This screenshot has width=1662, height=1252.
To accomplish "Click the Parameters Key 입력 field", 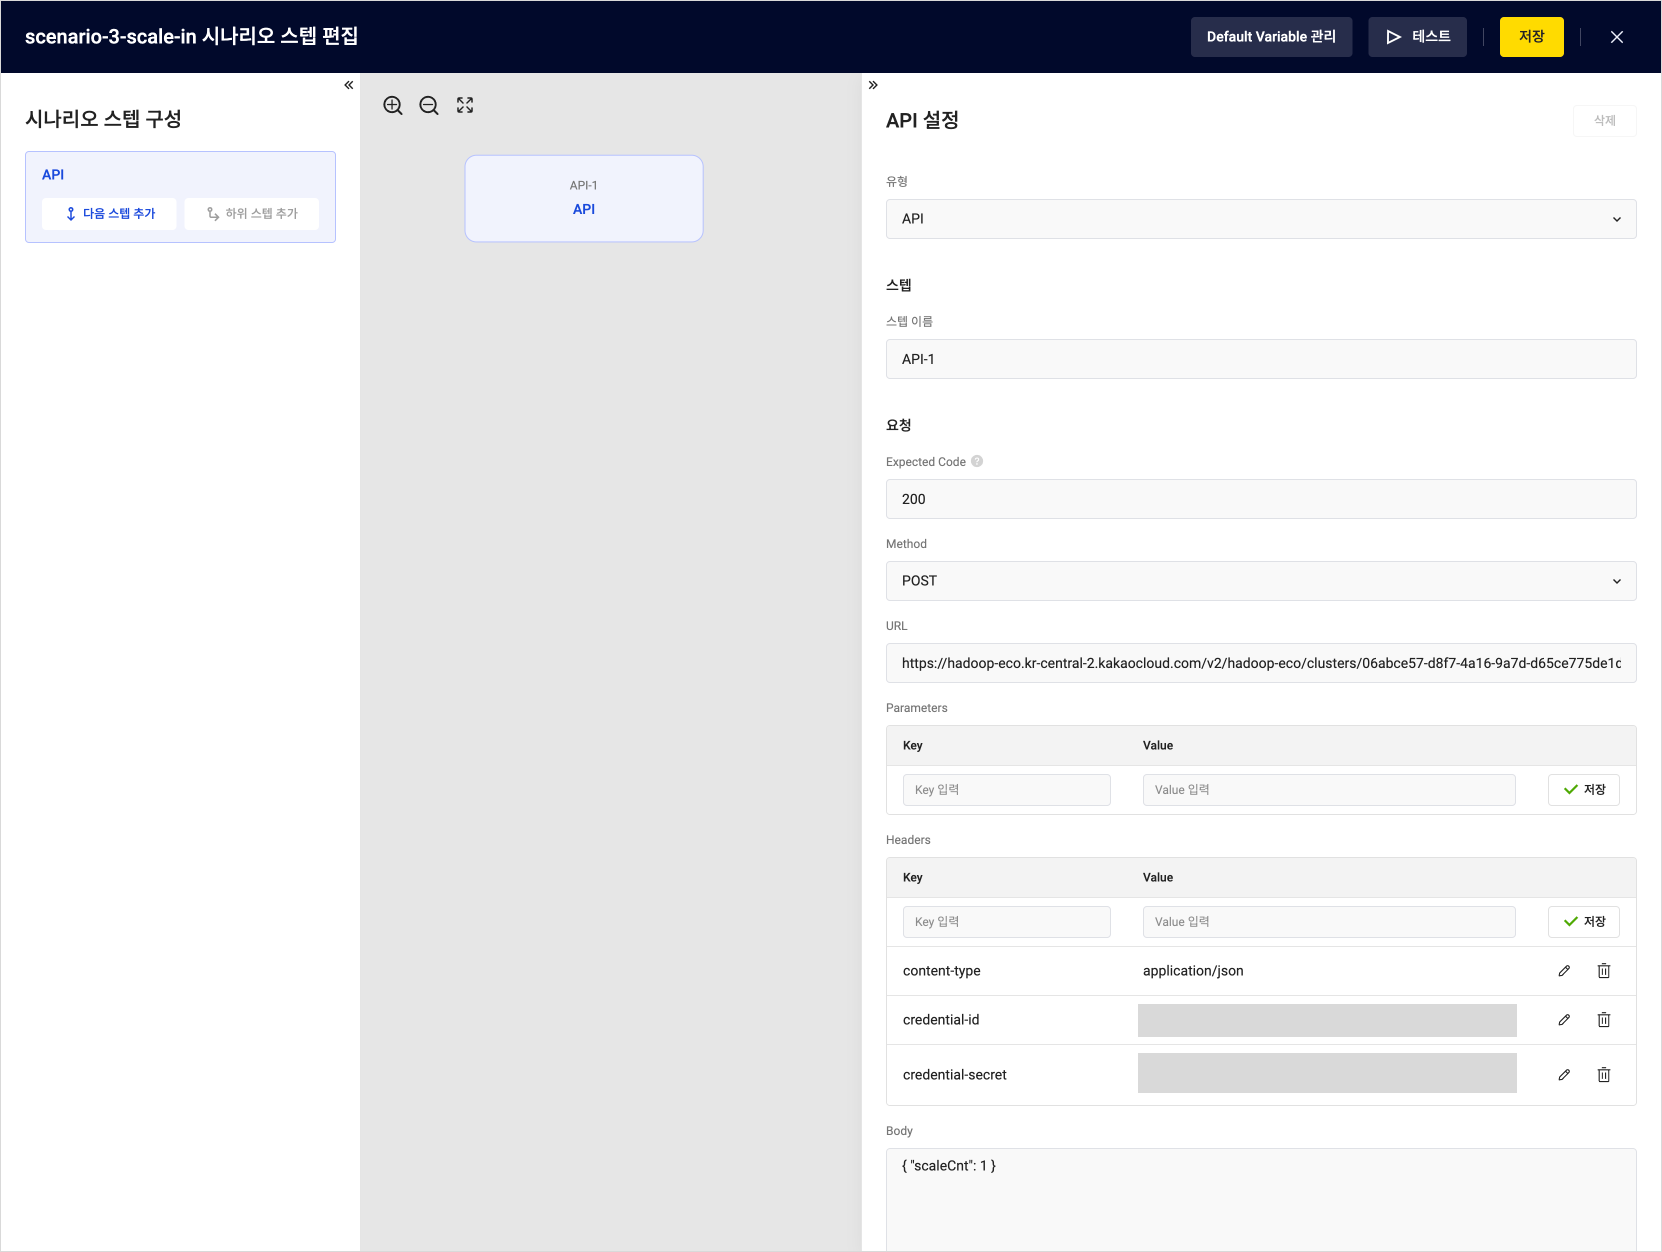I will click(x=1006, y=790).
